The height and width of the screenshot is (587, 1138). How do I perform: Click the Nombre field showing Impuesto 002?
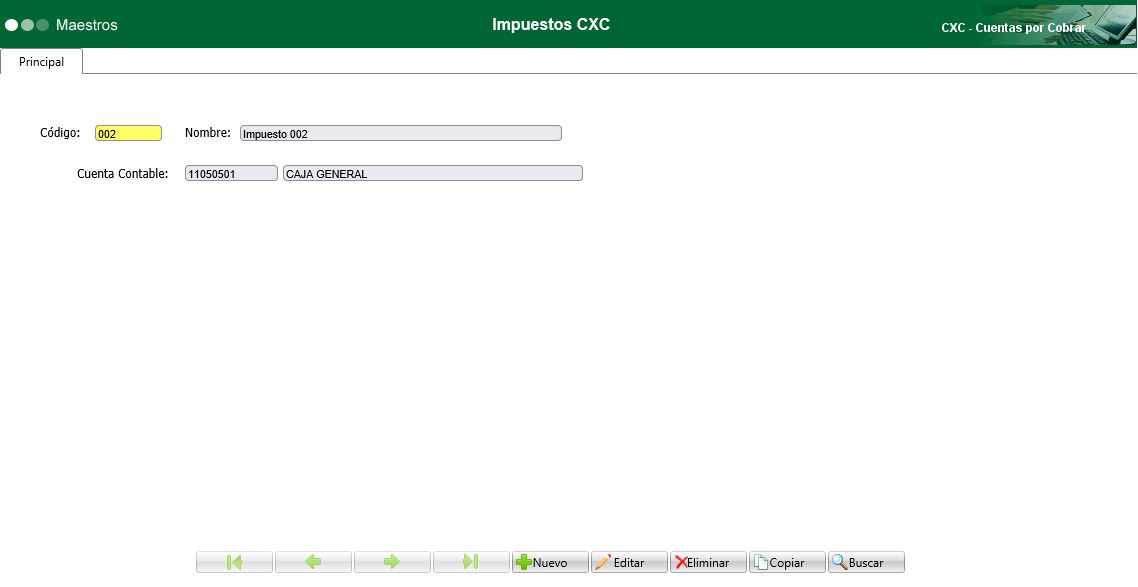tap(400, 132)
